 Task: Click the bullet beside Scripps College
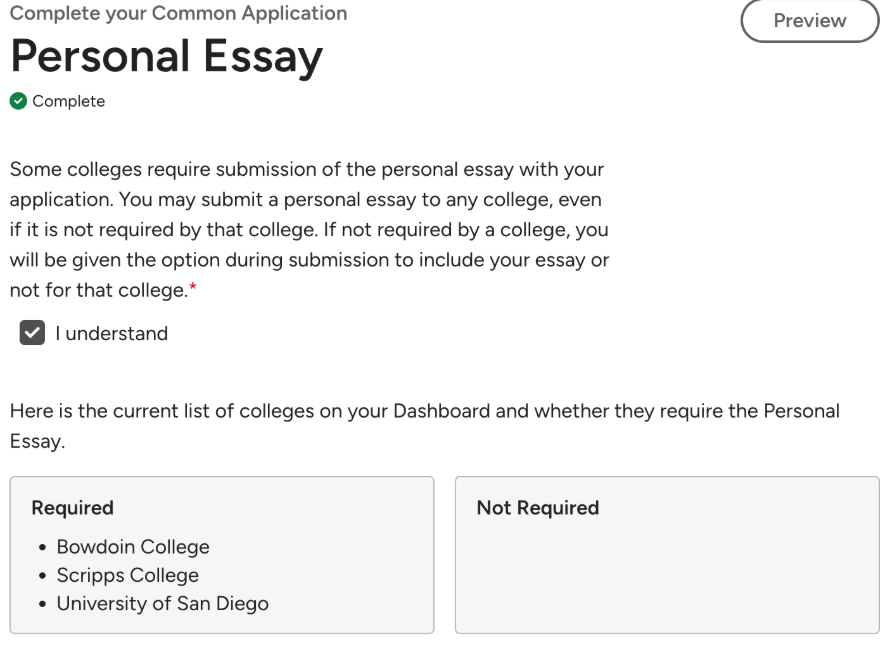pyautogui.click(x=42, y=576)
